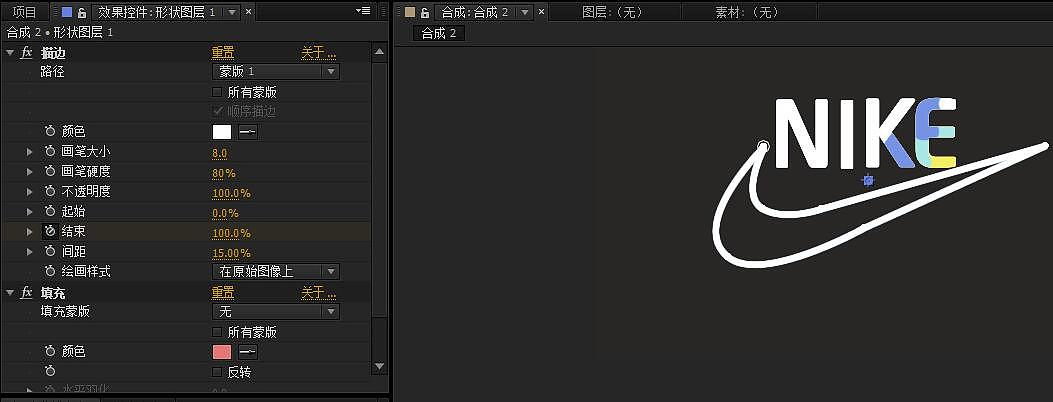Screen dimensions: 1053x402
Task: Open the 绘画样式 dropdown 在原始图像上
Action: 275,272
